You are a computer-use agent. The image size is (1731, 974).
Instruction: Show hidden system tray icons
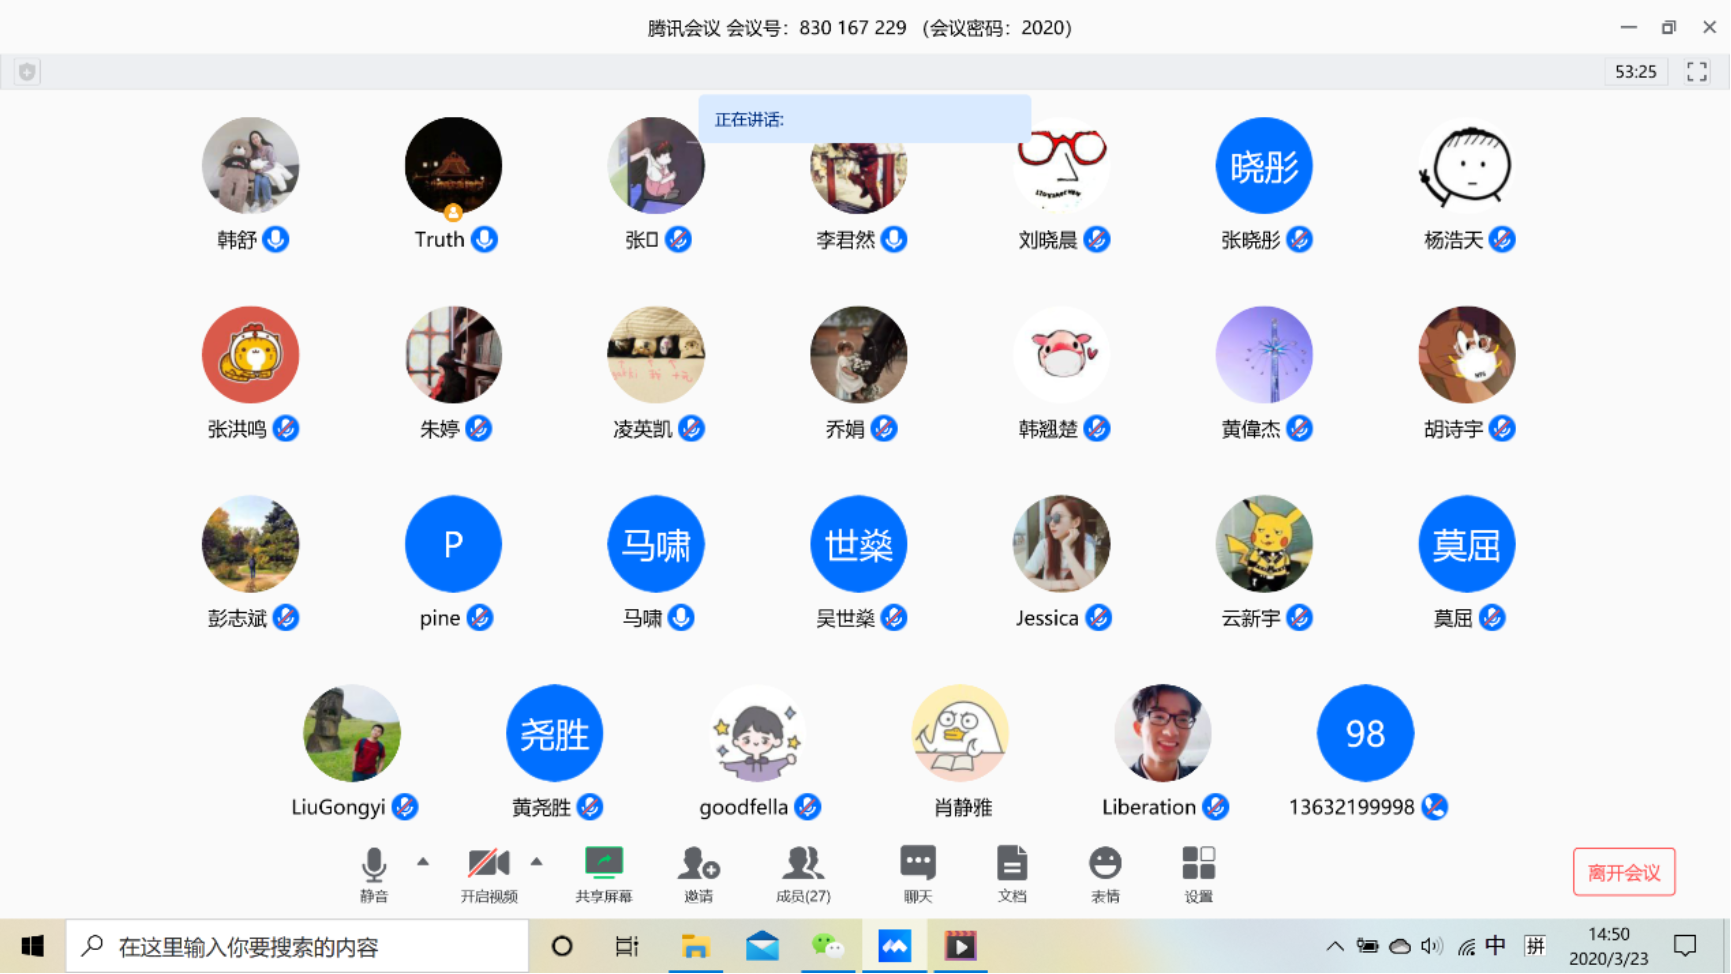coord(1334,946)
